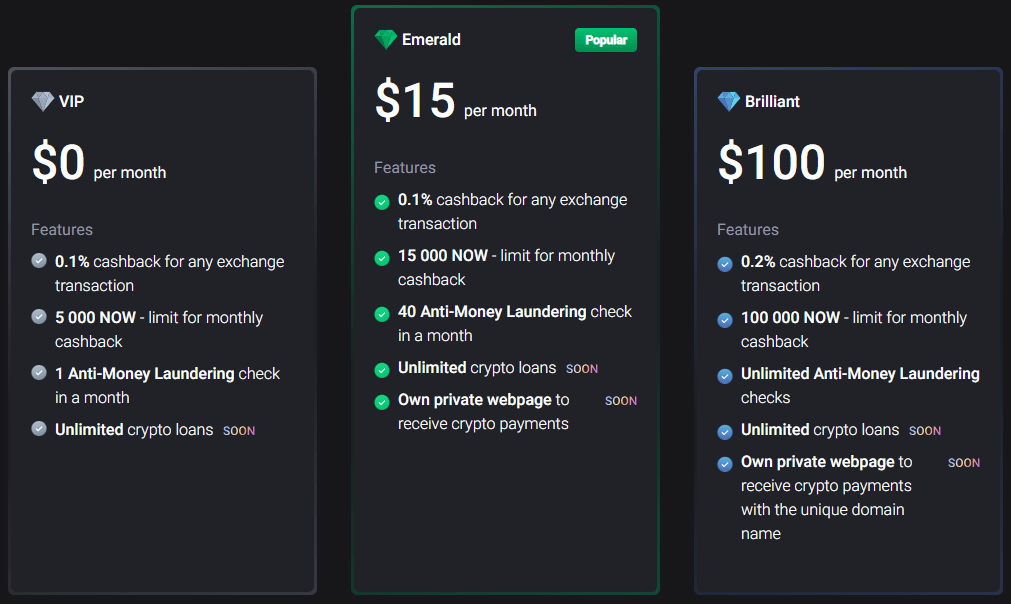Image resolution: width=1011 pixels, height=604 pixels.
Task: Click SOON label on Emerald private webpage feature
Action: pyautogui.click(x=620, y=400)
